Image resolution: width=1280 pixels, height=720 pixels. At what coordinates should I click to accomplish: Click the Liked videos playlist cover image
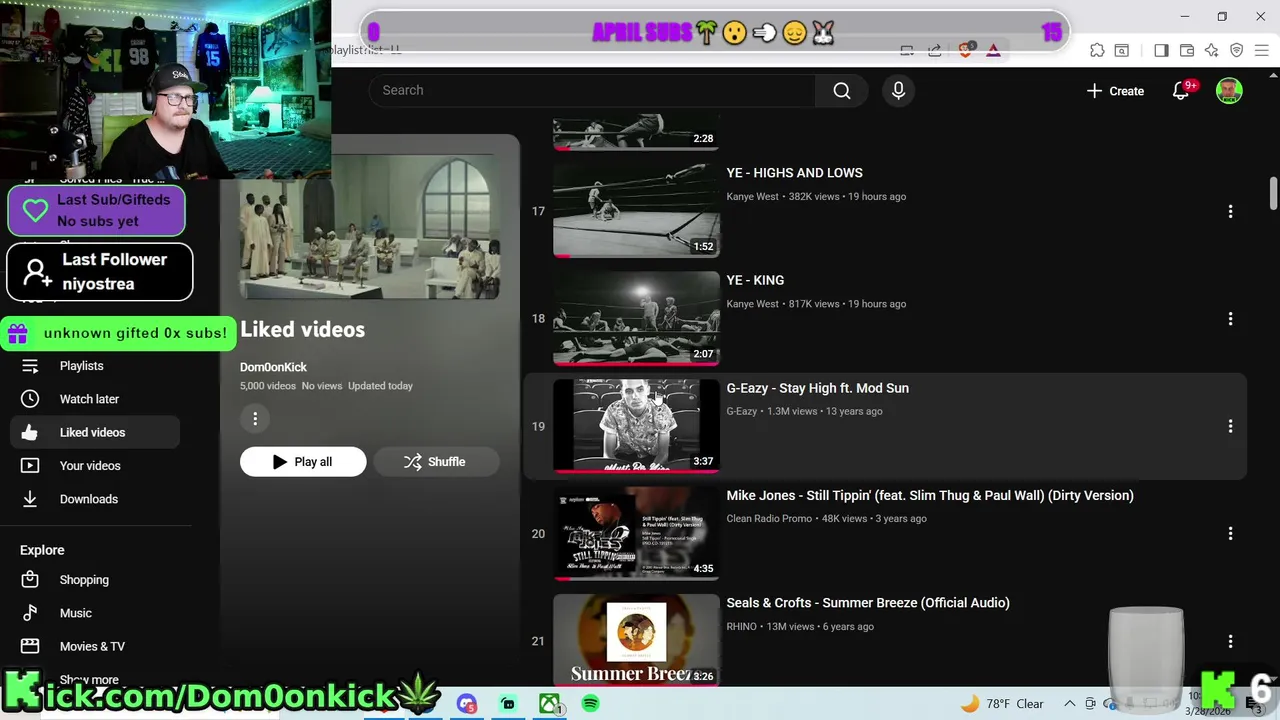point(370,228)
